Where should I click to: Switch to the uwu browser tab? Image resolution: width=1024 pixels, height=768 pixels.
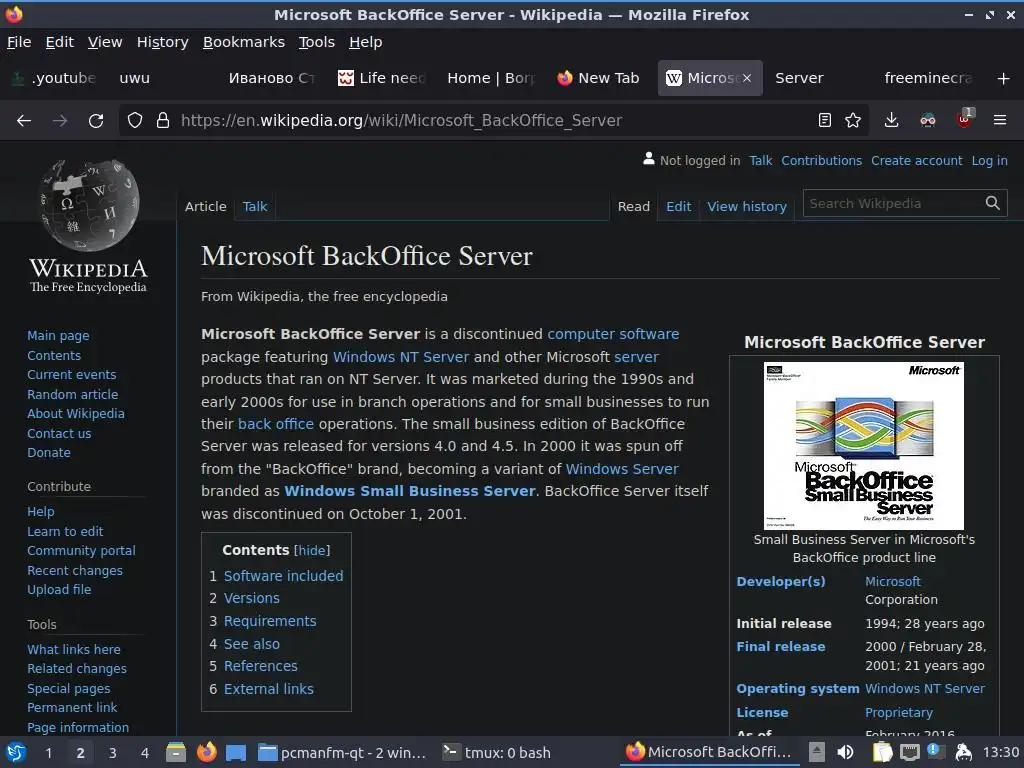(161, 78)
